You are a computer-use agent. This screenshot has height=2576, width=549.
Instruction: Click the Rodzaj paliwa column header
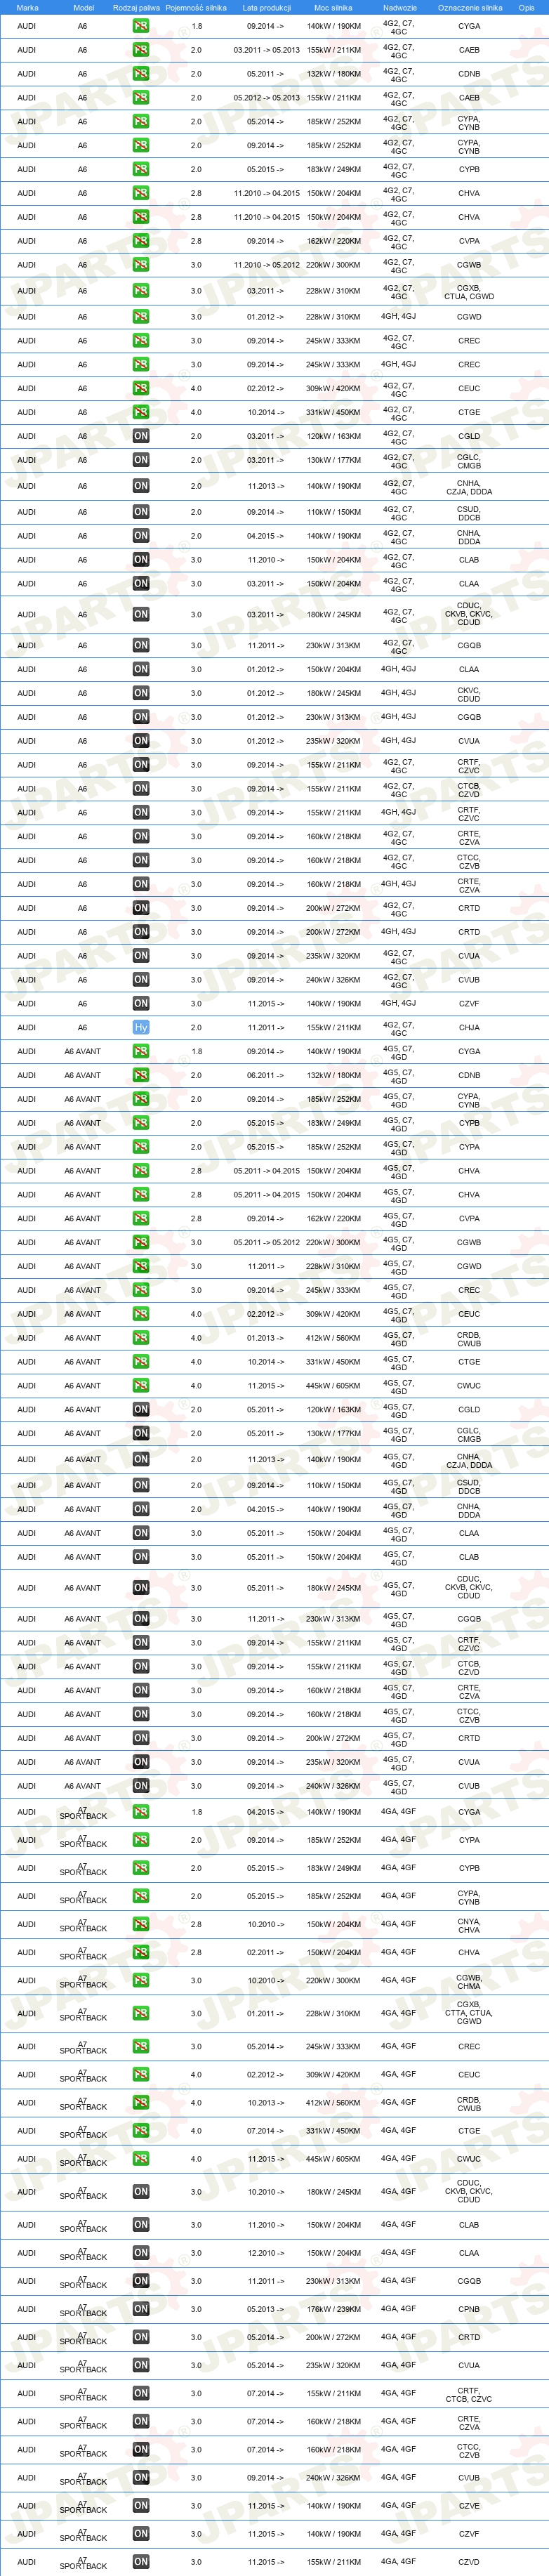click(x=136, y=7)
